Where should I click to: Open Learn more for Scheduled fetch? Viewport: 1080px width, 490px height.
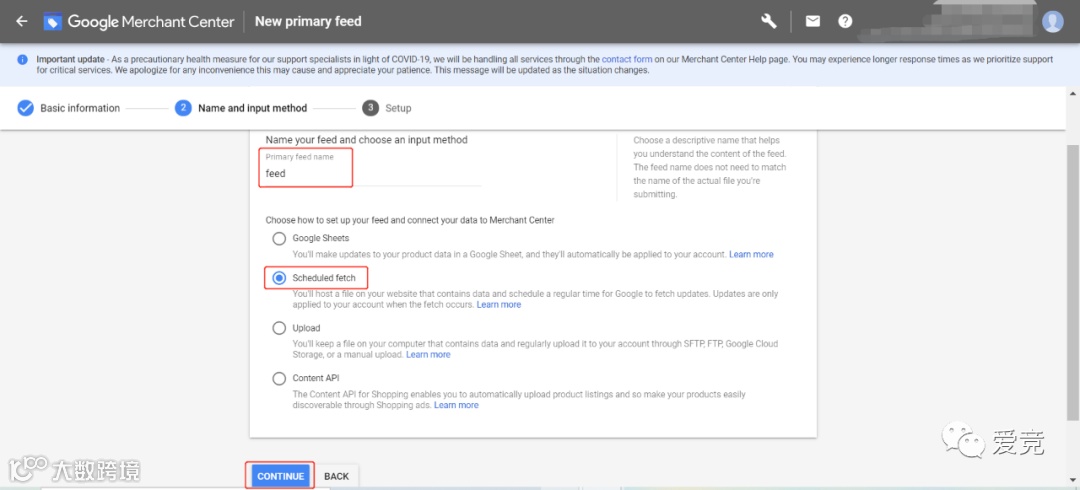(x=499, y=305)
